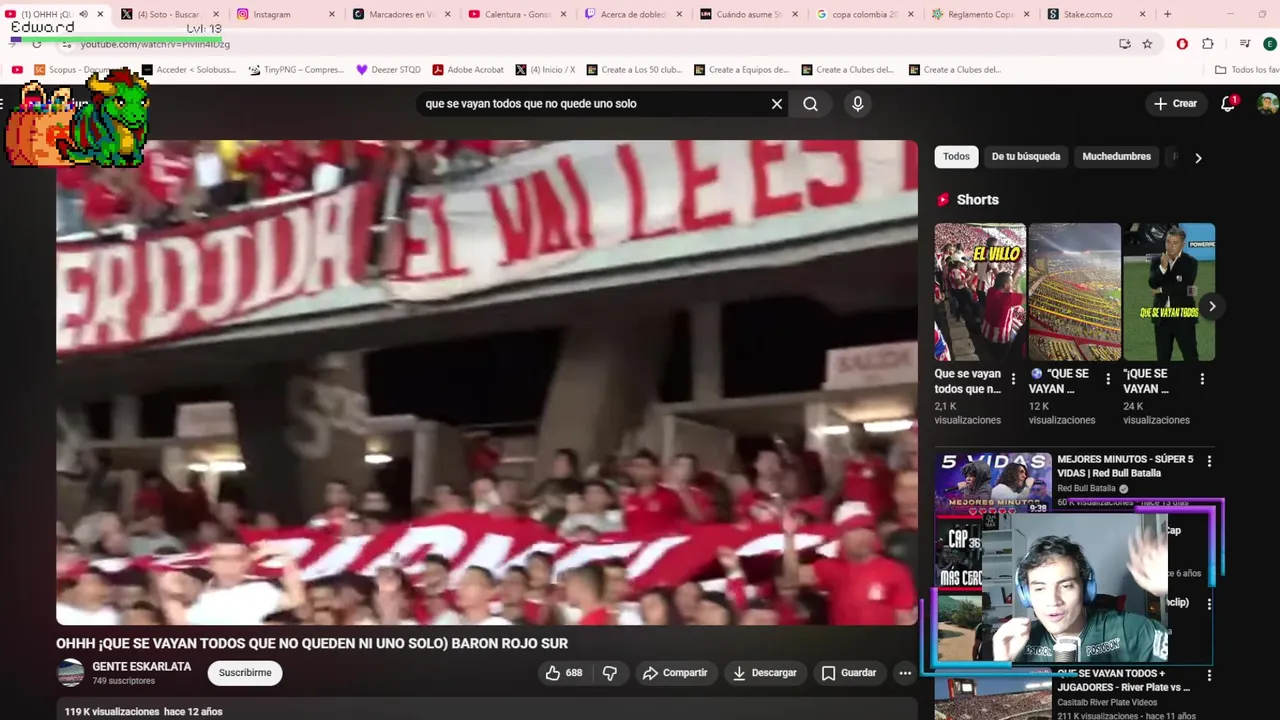Click the video player area
The image size is (1280, 720).
[x=487, y=383]
